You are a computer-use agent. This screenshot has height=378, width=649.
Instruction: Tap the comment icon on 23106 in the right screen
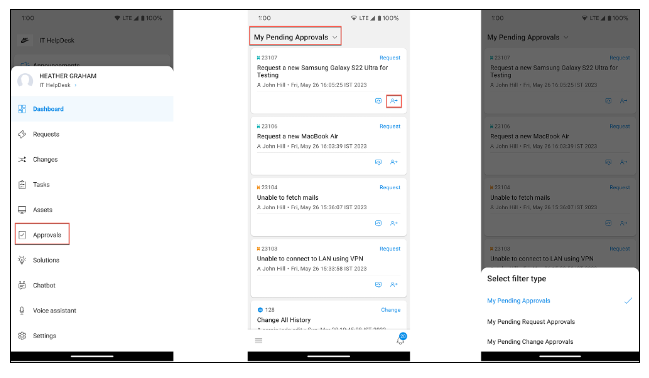pos(608,162)
